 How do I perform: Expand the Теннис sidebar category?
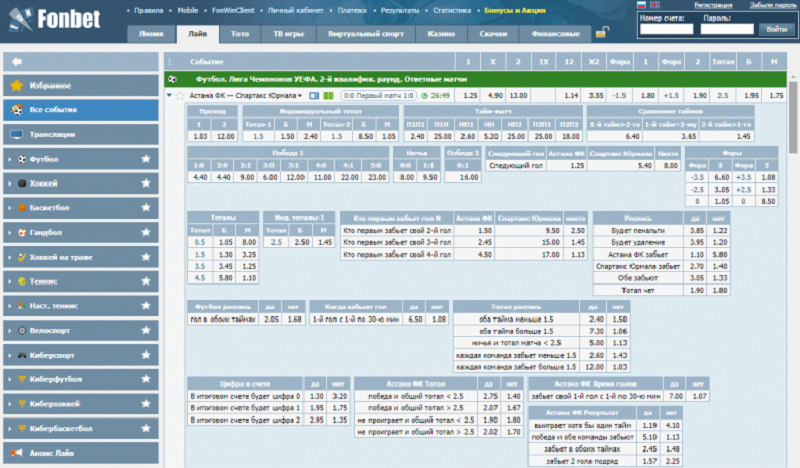pos(10,282)
